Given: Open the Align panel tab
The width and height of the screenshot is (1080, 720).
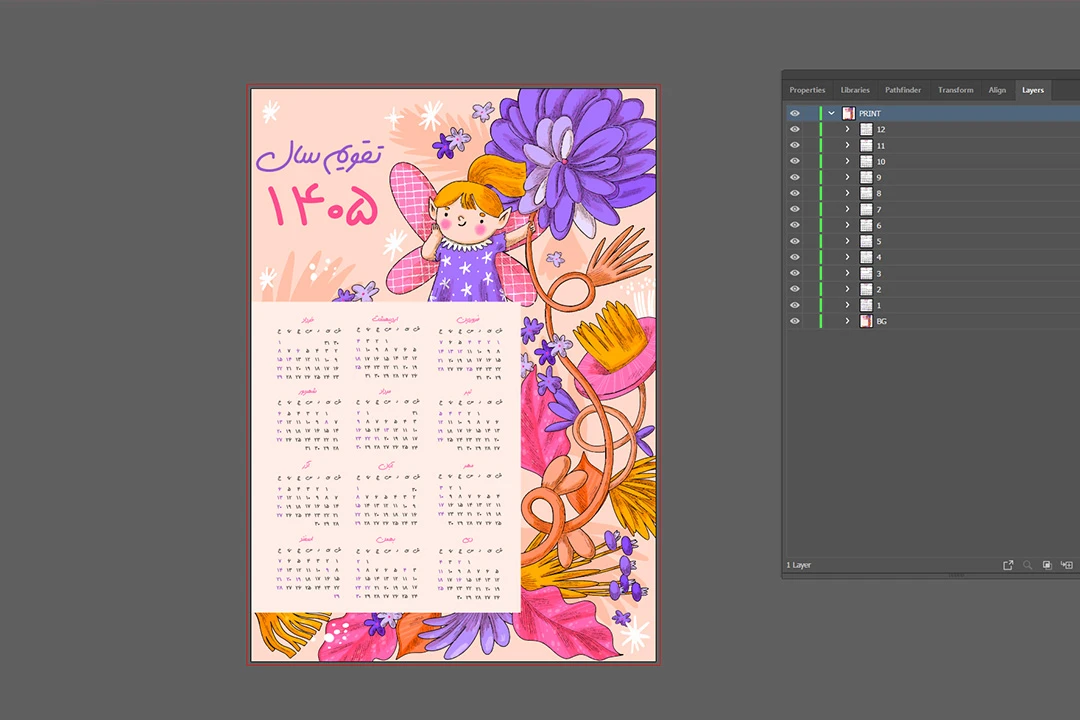Looking at the screenshot, I should pyautogui.click(x=997, y=90).
